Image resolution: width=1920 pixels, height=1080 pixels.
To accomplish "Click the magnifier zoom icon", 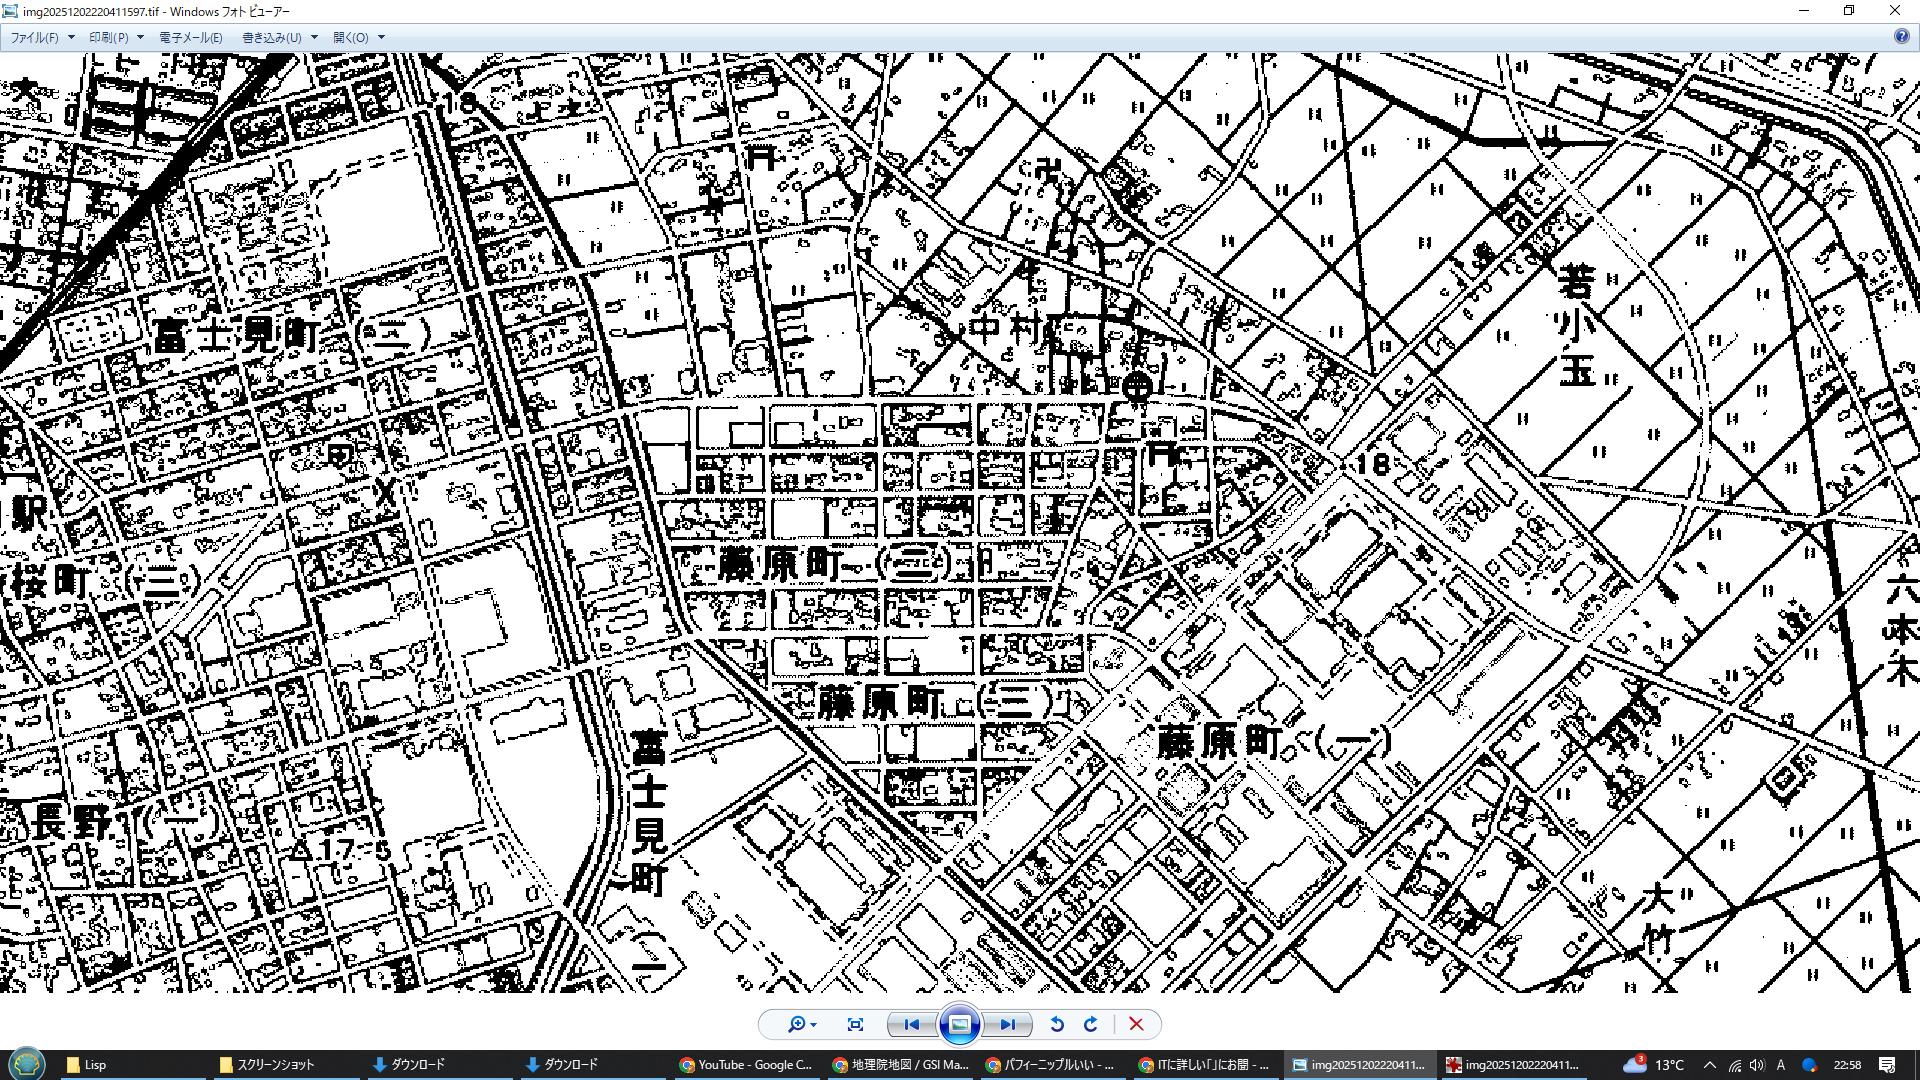I will point(796,1024).
